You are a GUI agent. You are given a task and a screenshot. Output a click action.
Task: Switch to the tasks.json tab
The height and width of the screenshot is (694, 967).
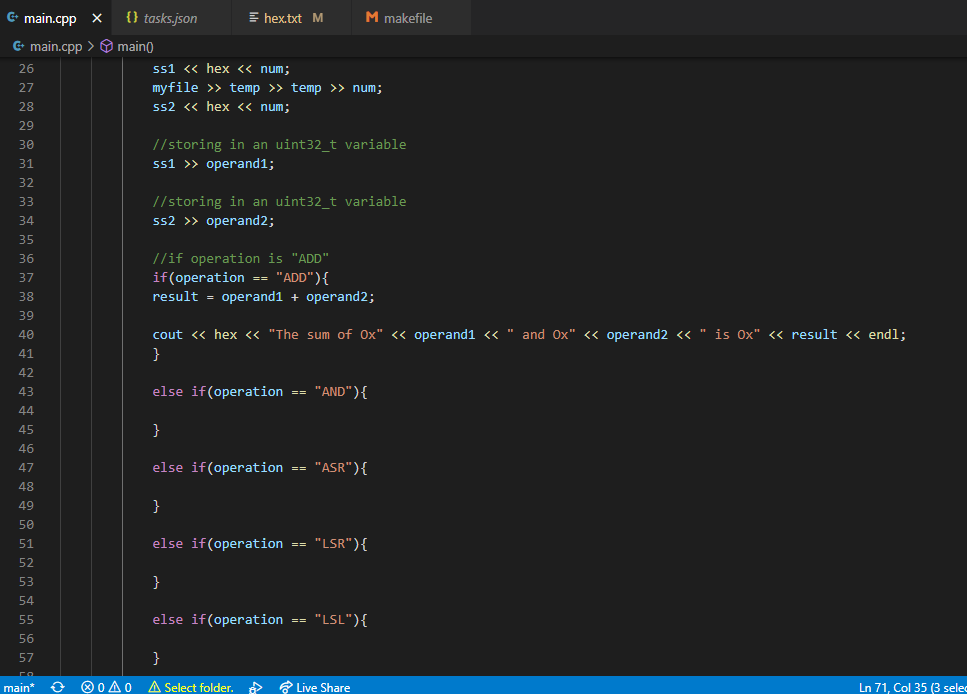[x=170, y=17]
